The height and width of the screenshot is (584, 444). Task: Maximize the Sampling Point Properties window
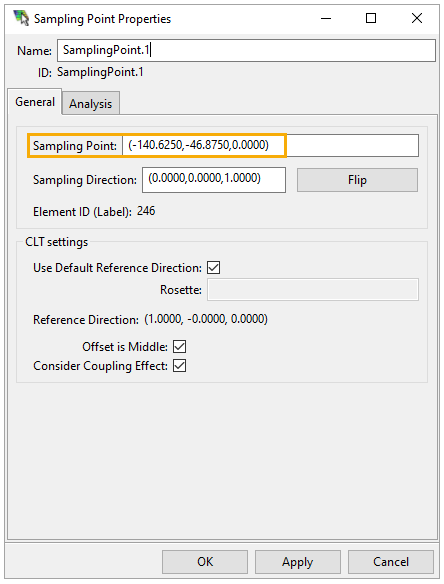371,18
